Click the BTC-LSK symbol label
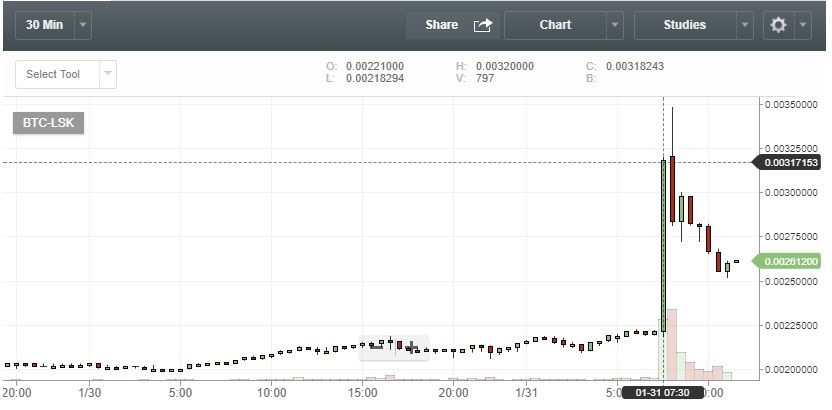 [x=48, y=123]
